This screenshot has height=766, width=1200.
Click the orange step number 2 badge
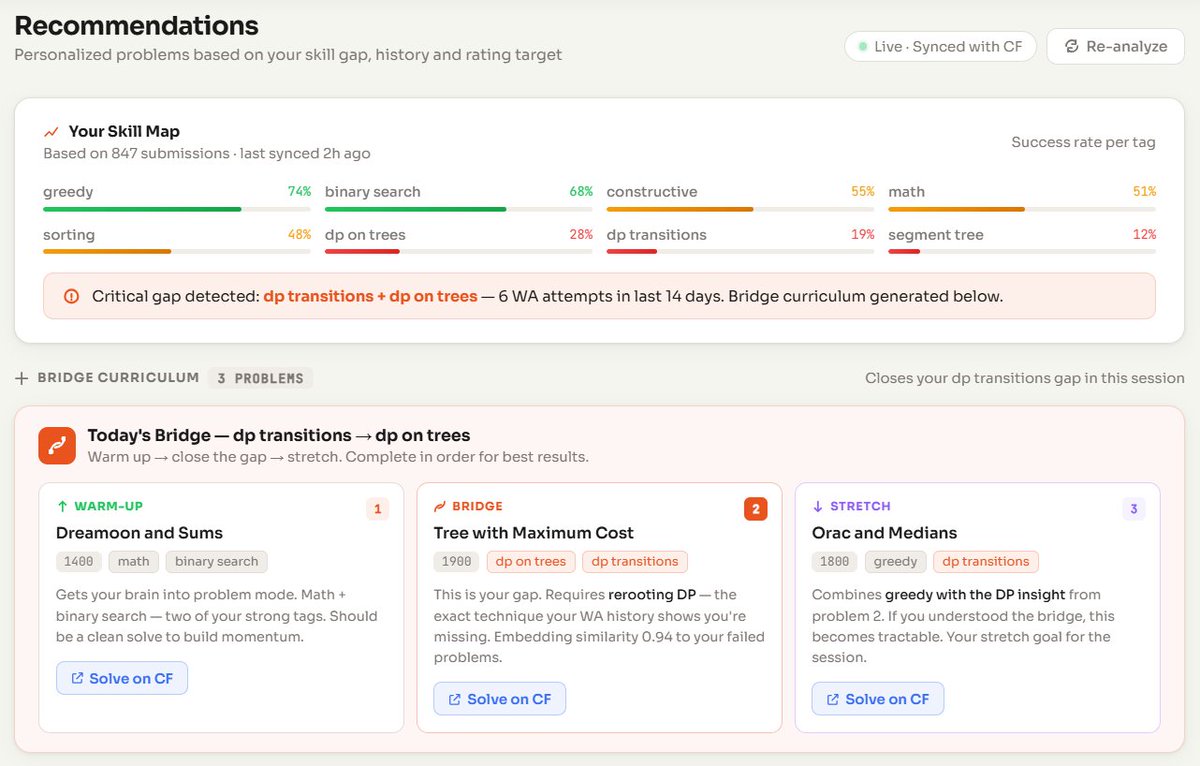click(x=755, y=509)
